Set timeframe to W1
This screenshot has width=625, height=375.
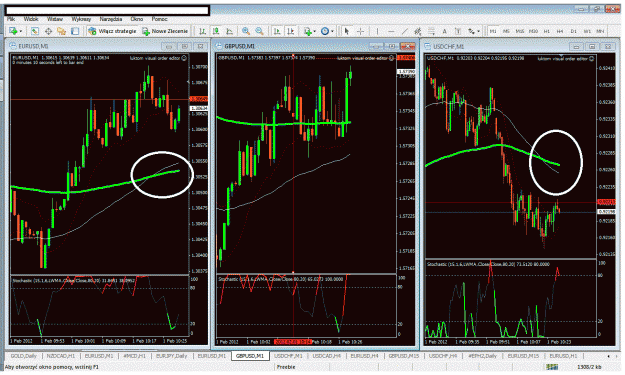click(x=587, y=31)
